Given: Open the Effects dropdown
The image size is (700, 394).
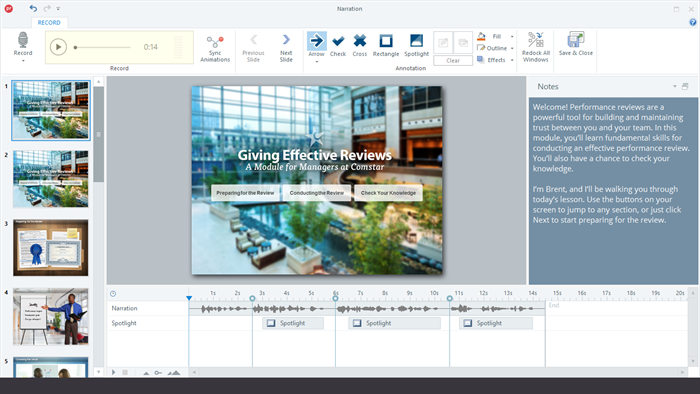Looking at the screenshot, I should click(x=512, y=60).
